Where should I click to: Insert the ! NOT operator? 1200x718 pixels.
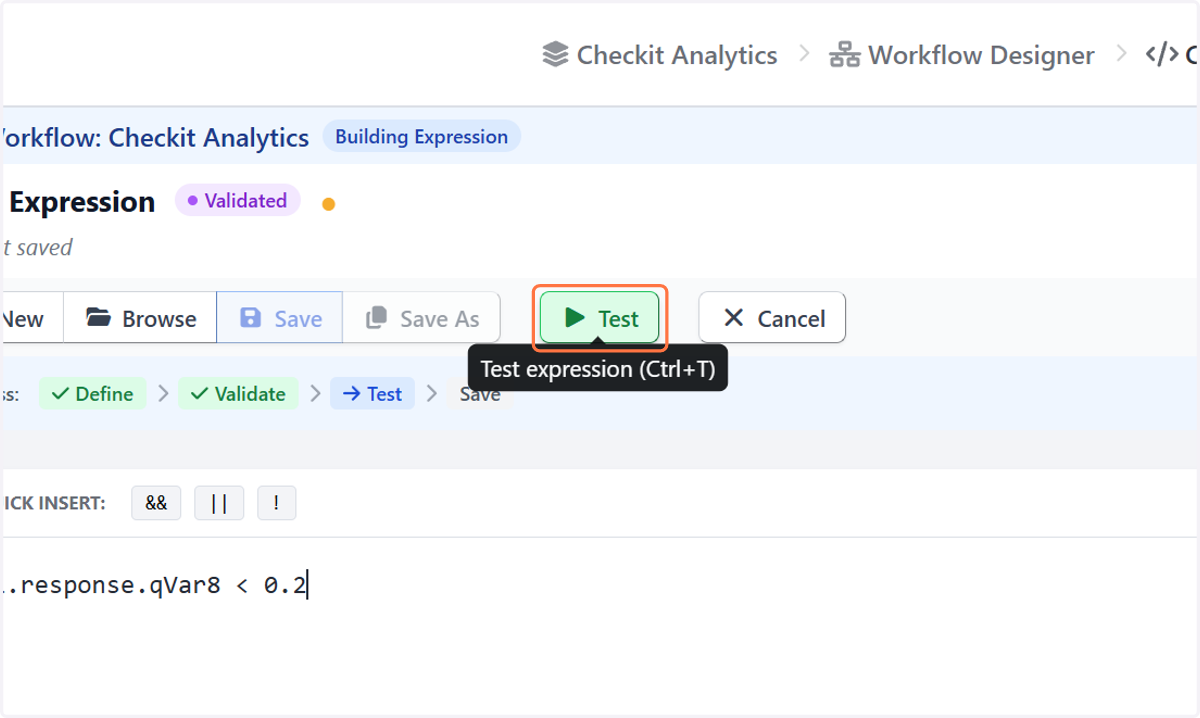coord(276,503)
